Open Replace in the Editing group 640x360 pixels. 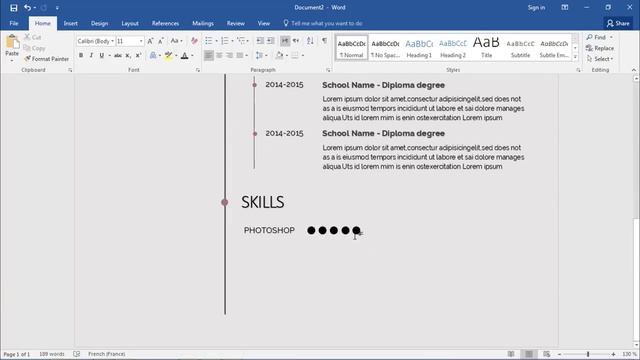(600, 48)
